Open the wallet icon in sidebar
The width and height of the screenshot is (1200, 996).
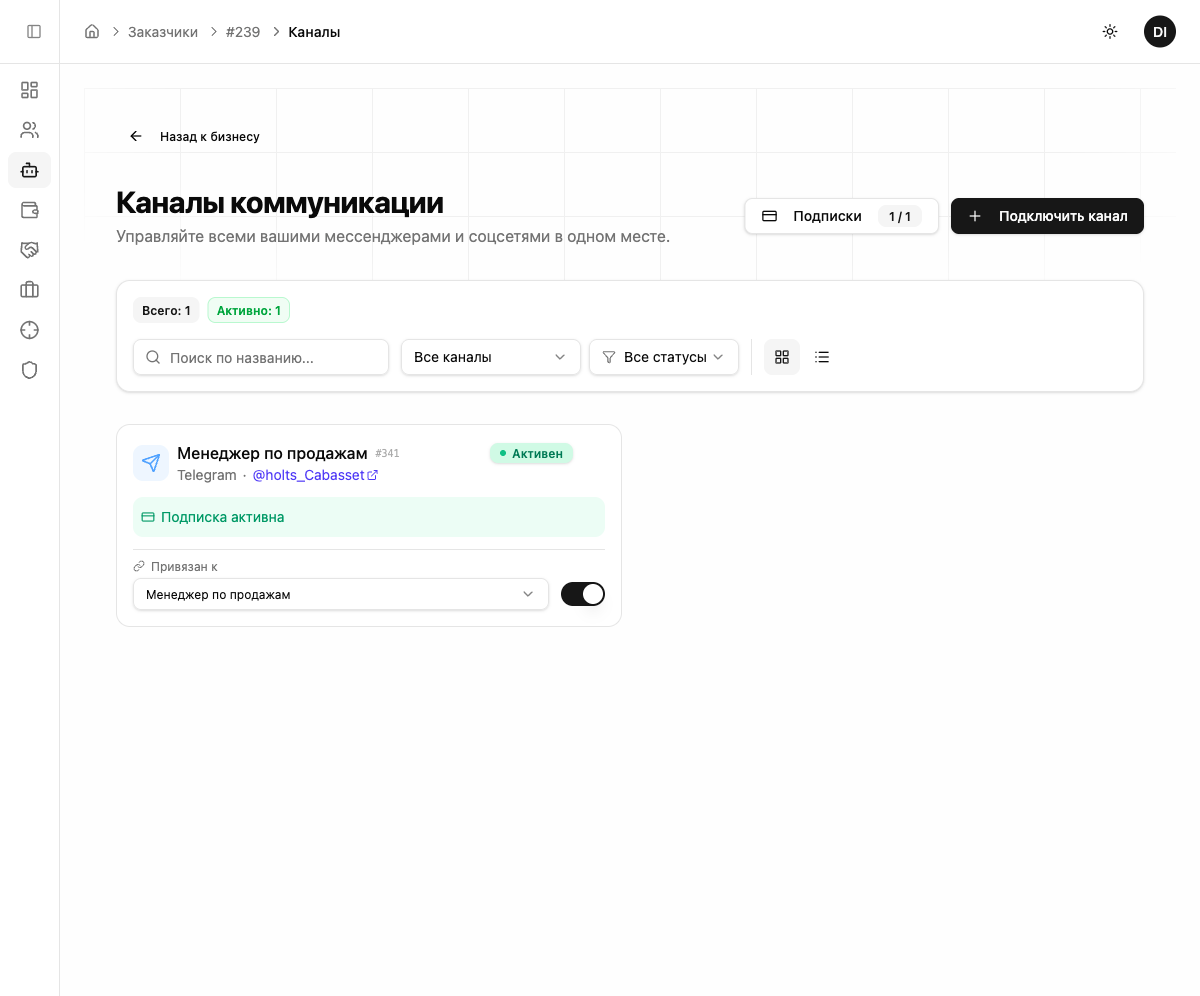(x=30, y=210)
